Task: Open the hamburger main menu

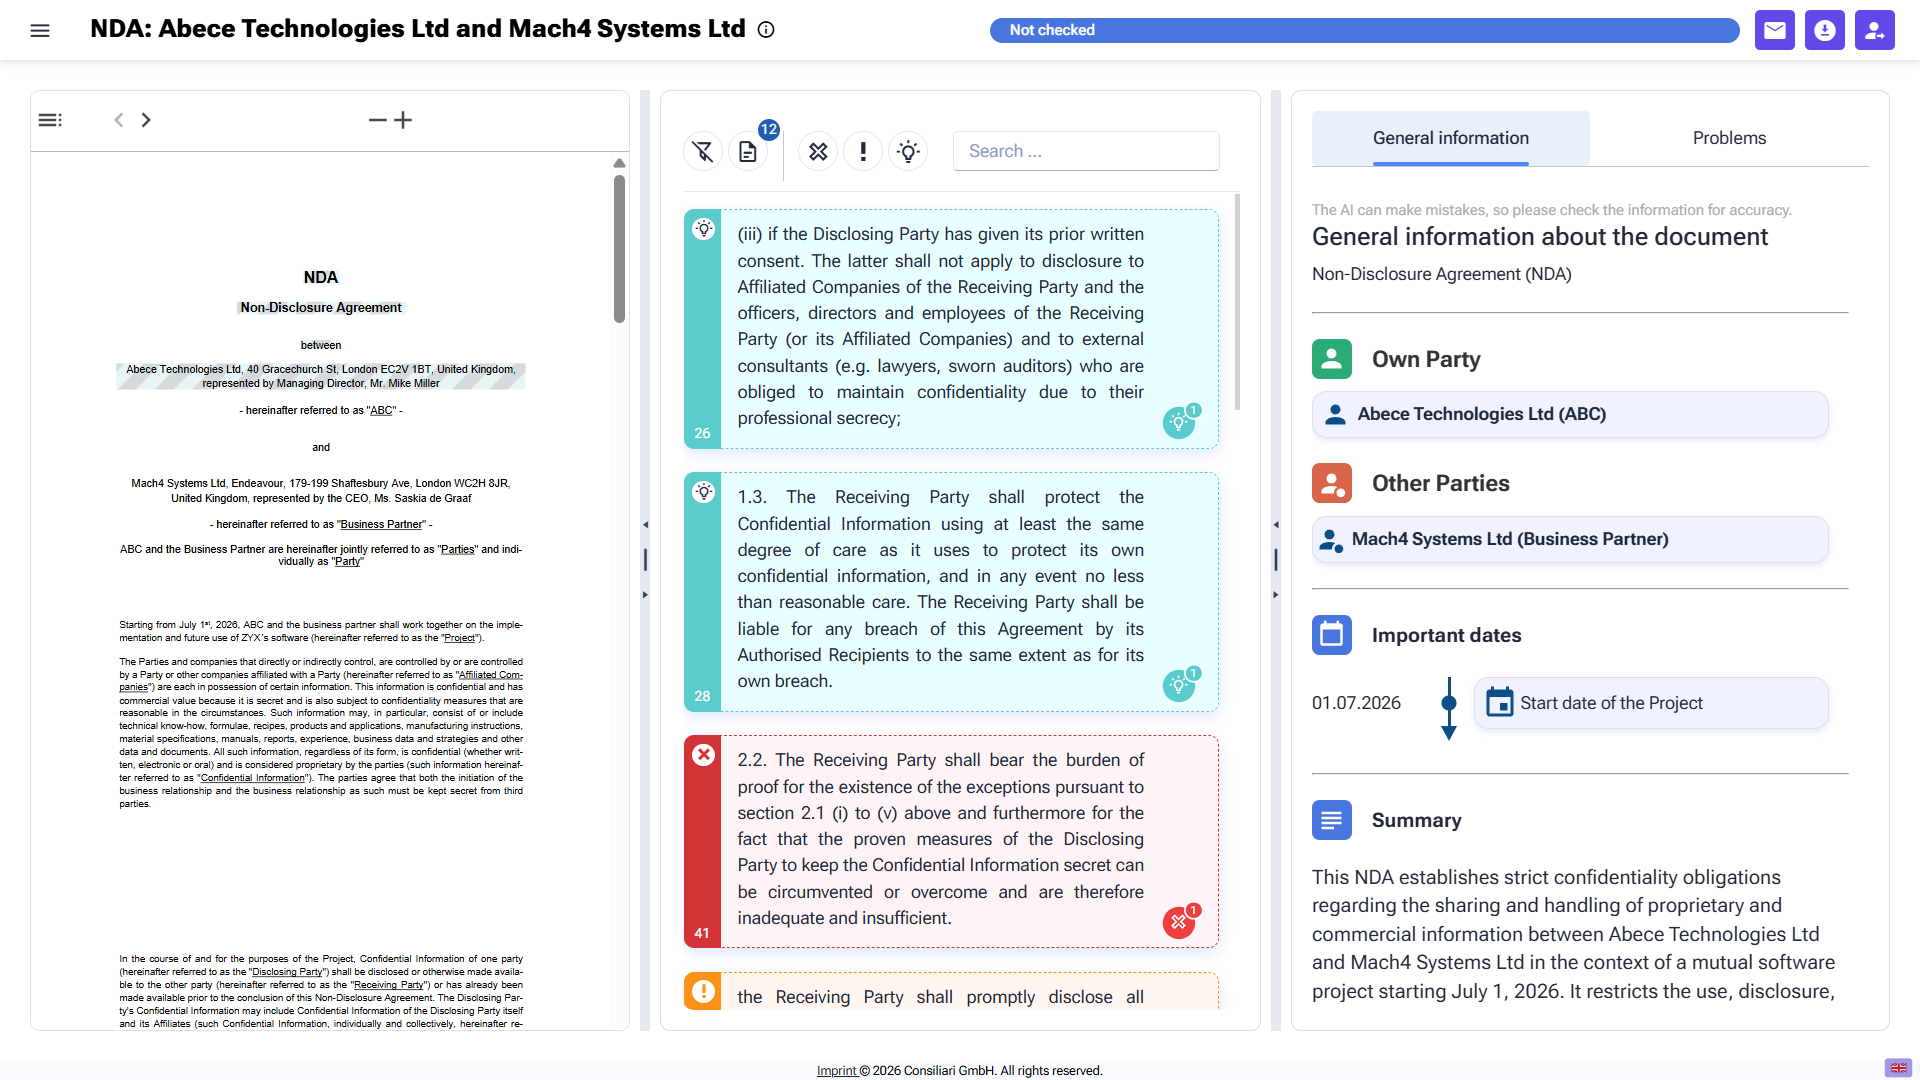Action: 40,30
